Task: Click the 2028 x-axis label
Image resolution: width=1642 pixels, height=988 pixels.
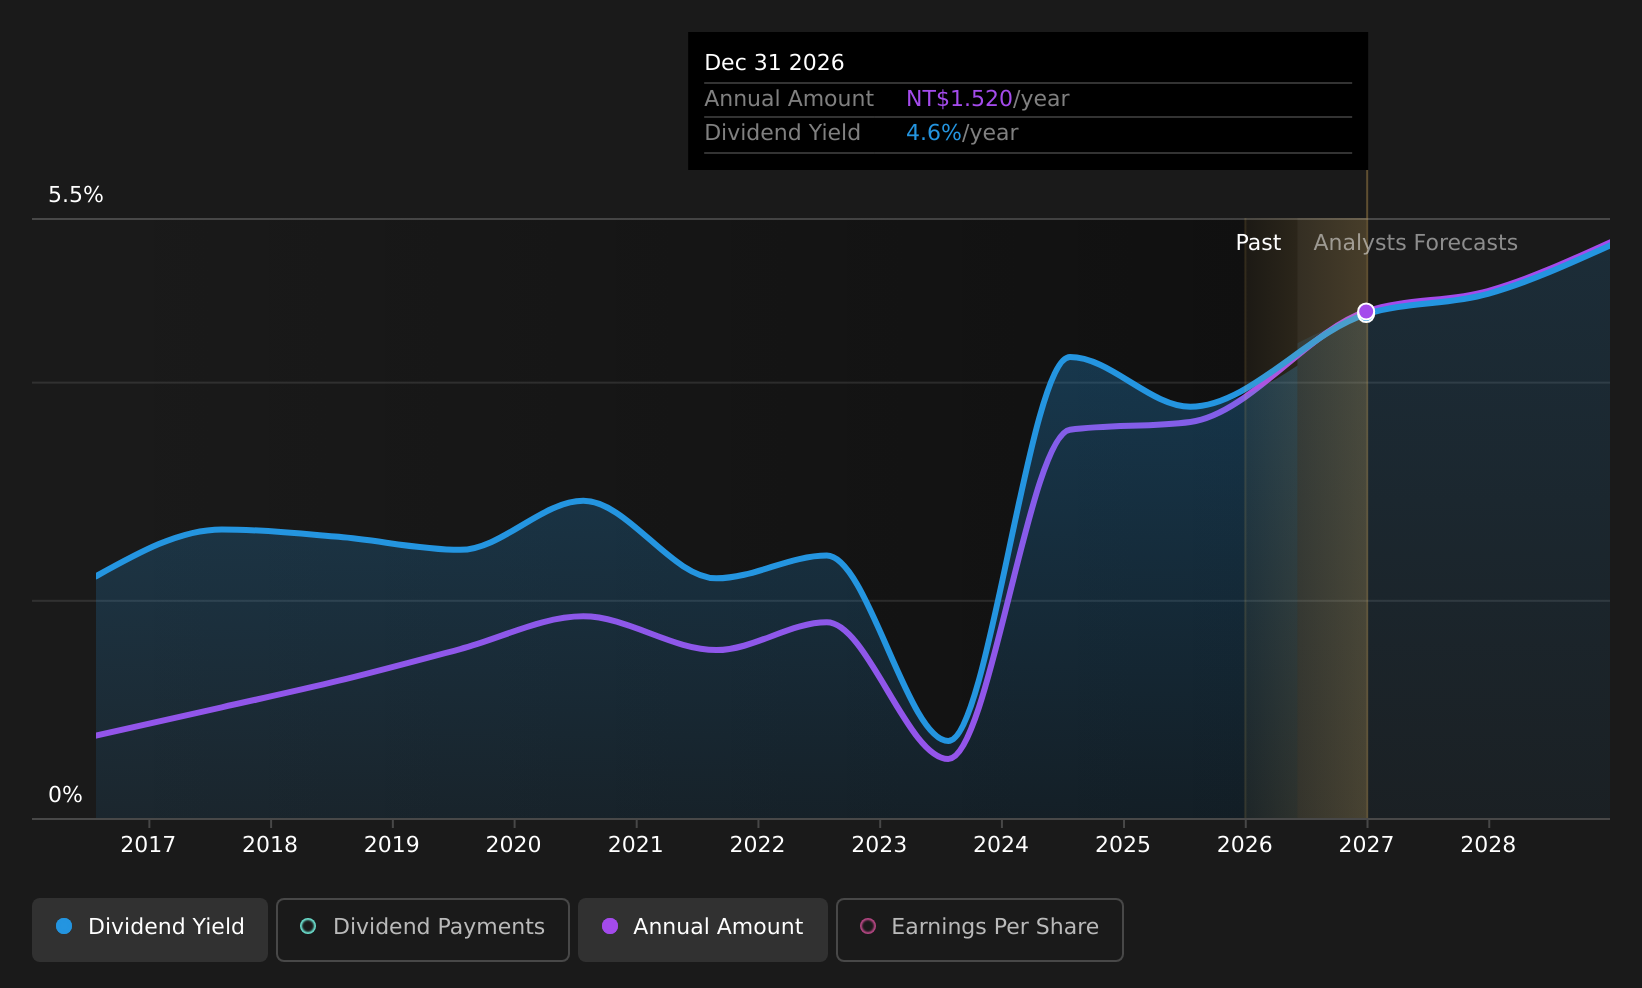Action: coord(1489,845)
